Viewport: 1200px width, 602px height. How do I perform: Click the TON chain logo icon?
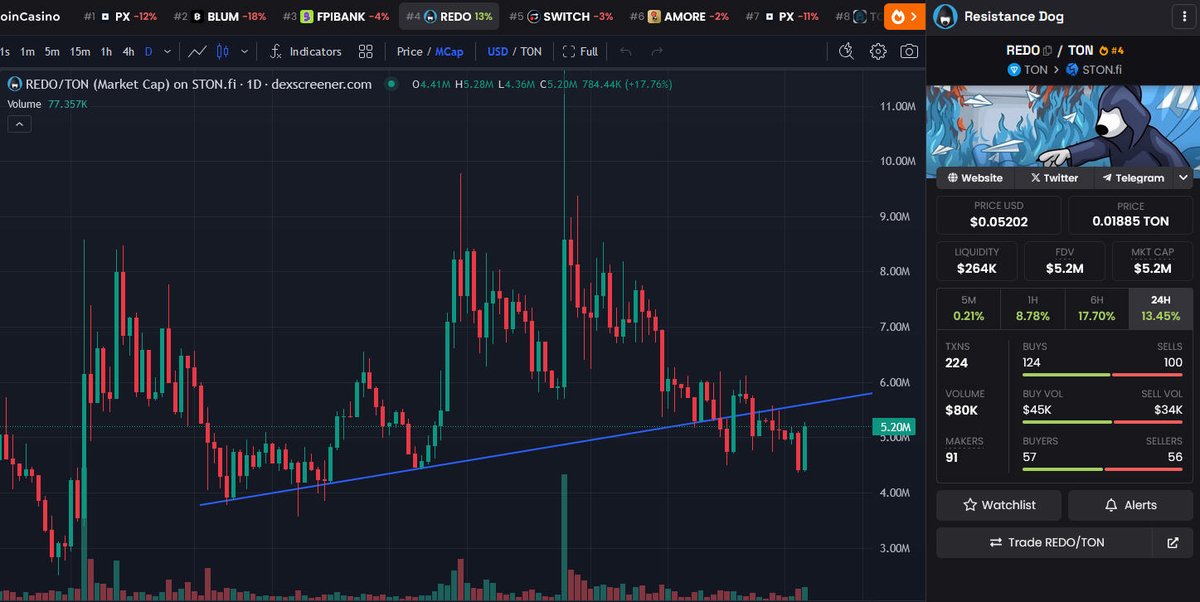[x=1013, y=69]
